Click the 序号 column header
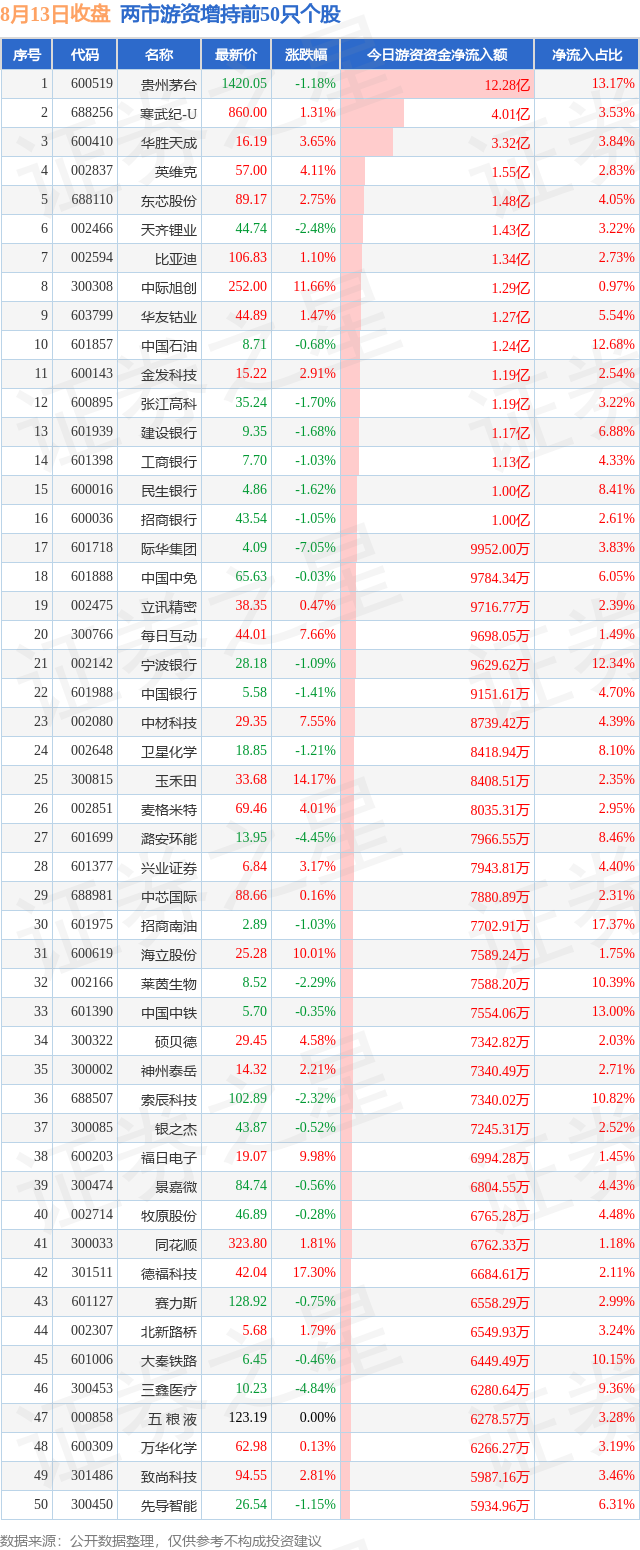The width and height of the screenshot is (640, 1550). point(27,55)
